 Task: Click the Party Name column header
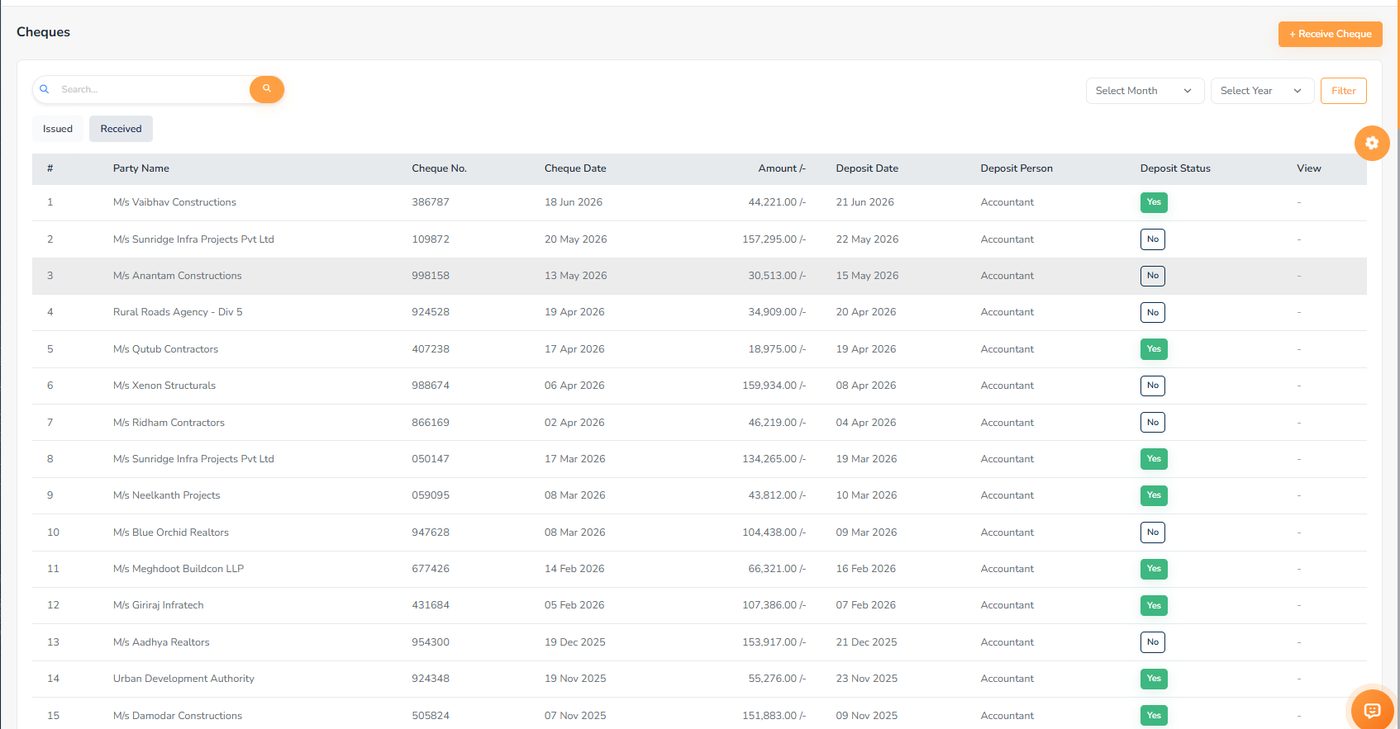pyautogui.click(x=141, y=168)
